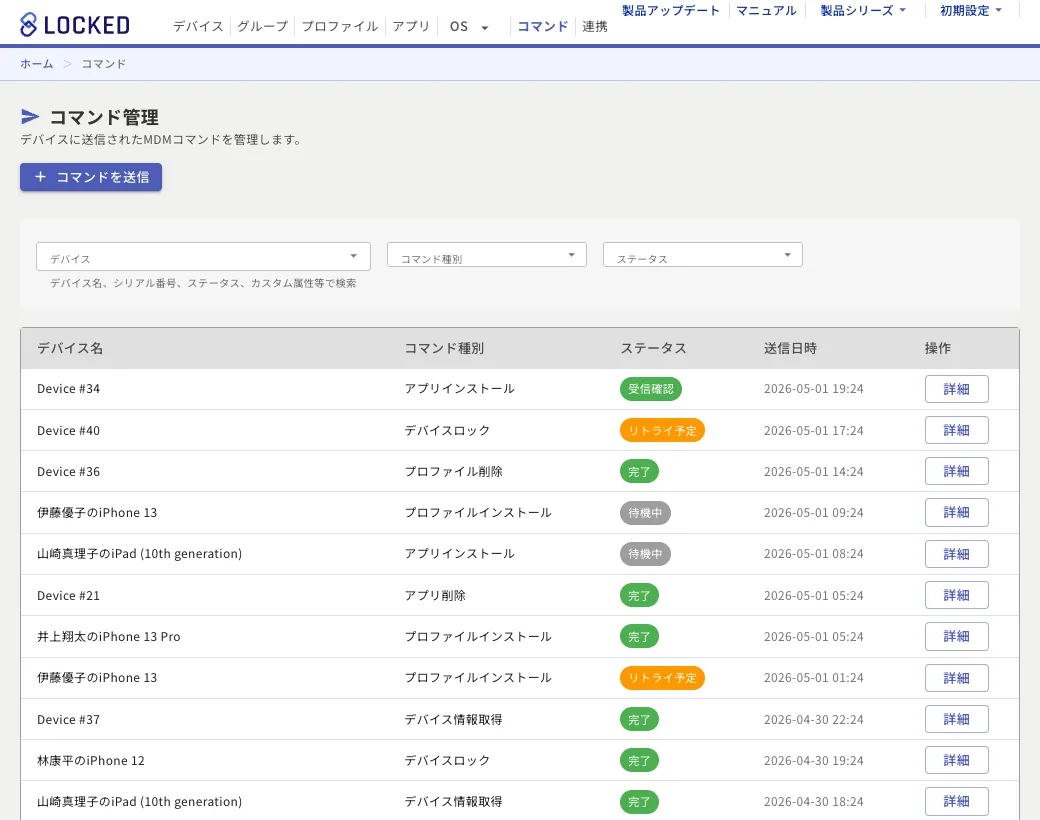Viewport: 1040px width, 820px height.
Task: Open the デバイス nav tab
Action: coord(198,27)
